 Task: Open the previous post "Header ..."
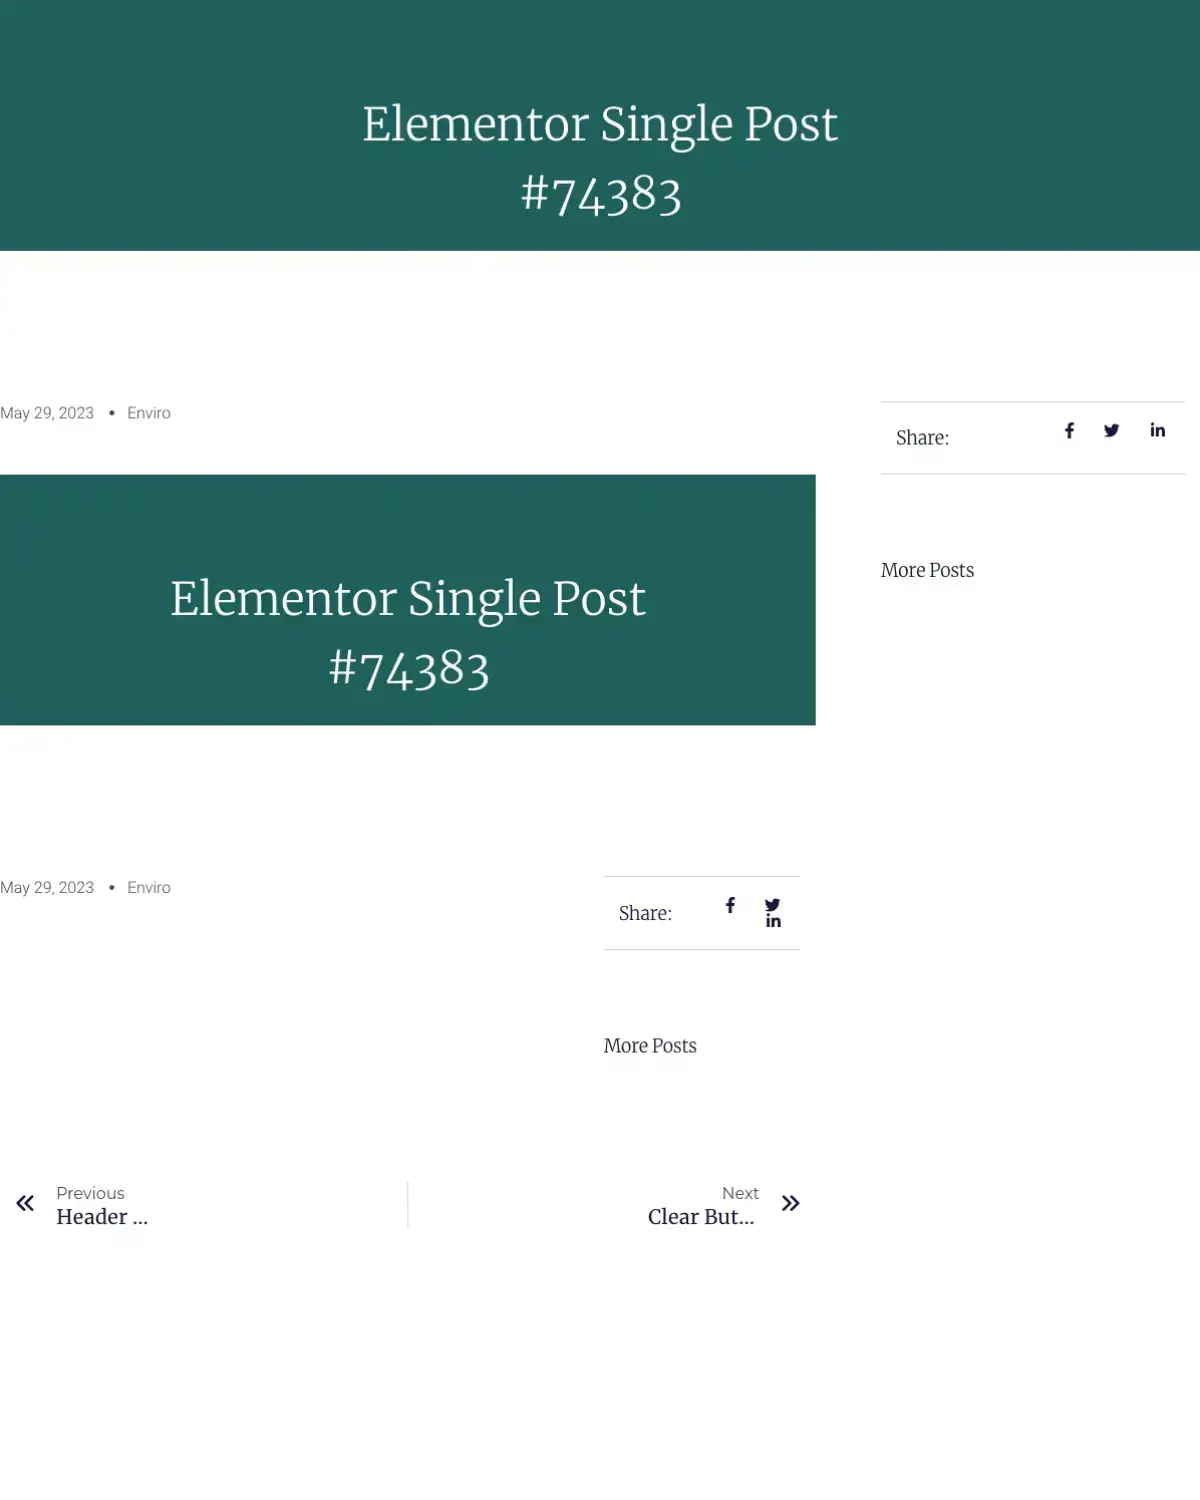[102, 1217]
